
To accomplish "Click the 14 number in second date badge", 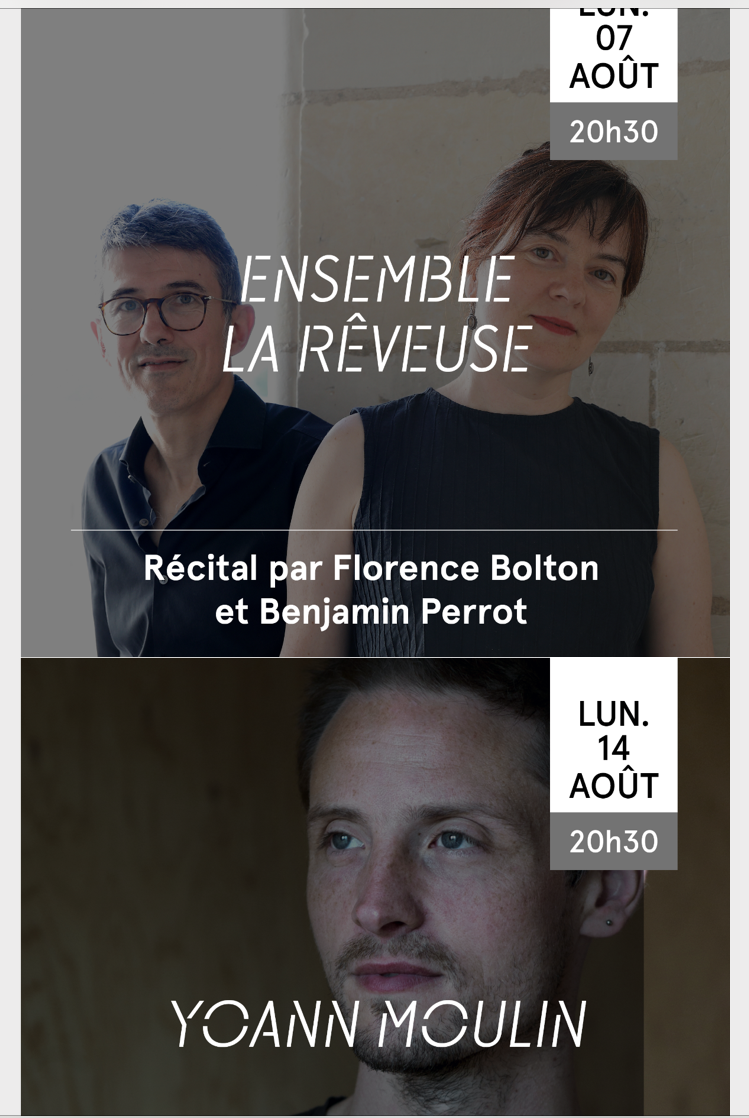I will click(613, 749).
